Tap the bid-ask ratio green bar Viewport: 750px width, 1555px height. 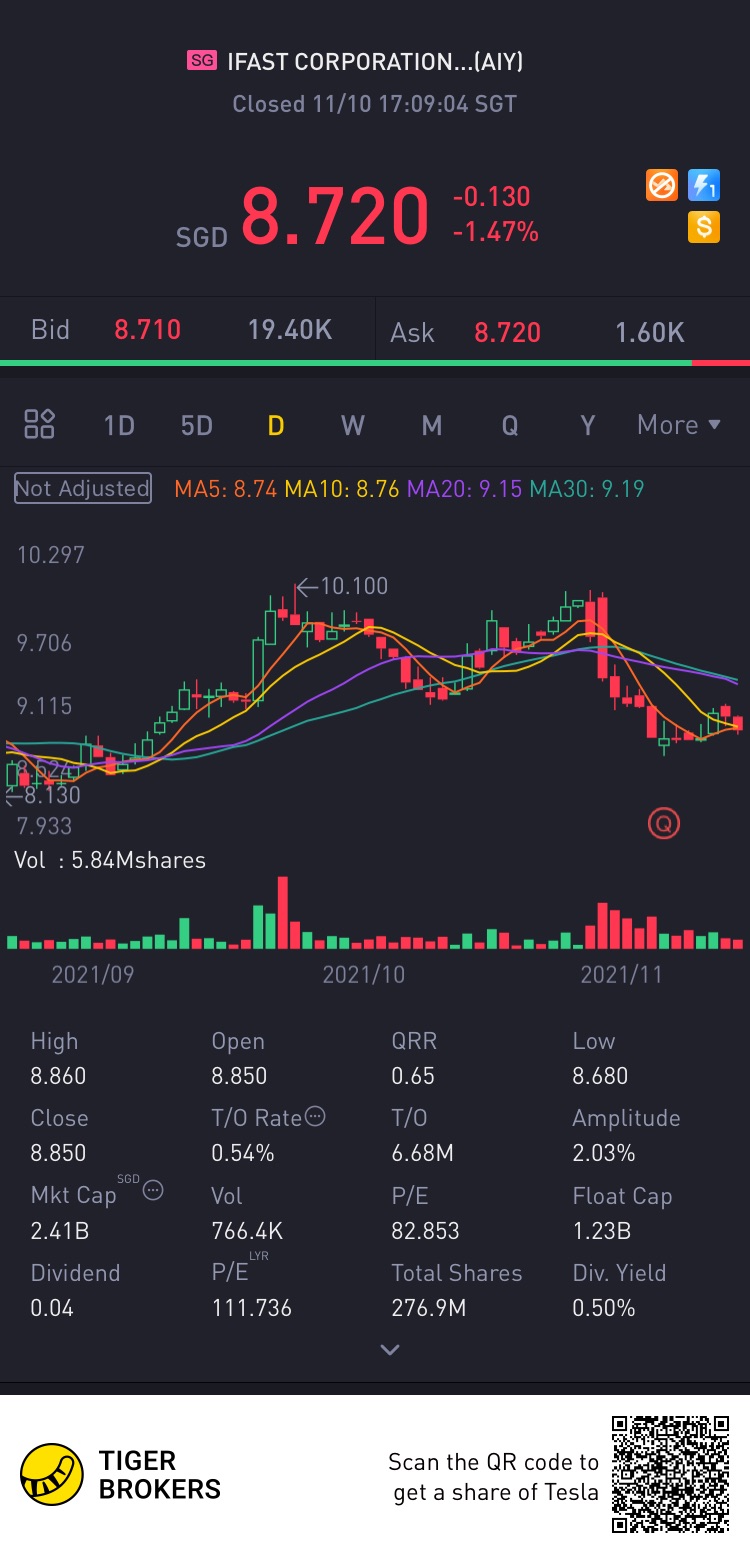pos(346,363)
